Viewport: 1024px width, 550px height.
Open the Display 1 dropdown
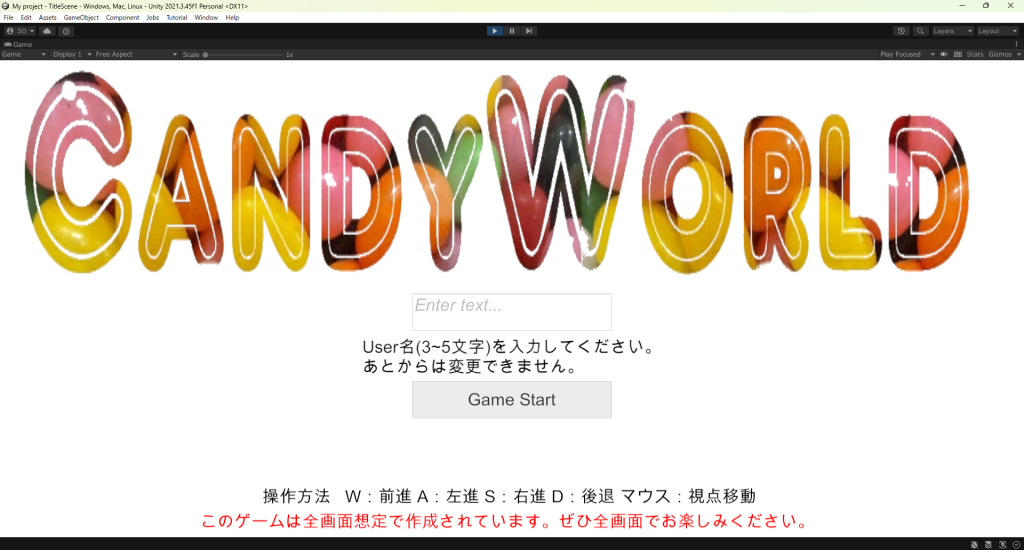pyautogui.click(x=71, y=54)
